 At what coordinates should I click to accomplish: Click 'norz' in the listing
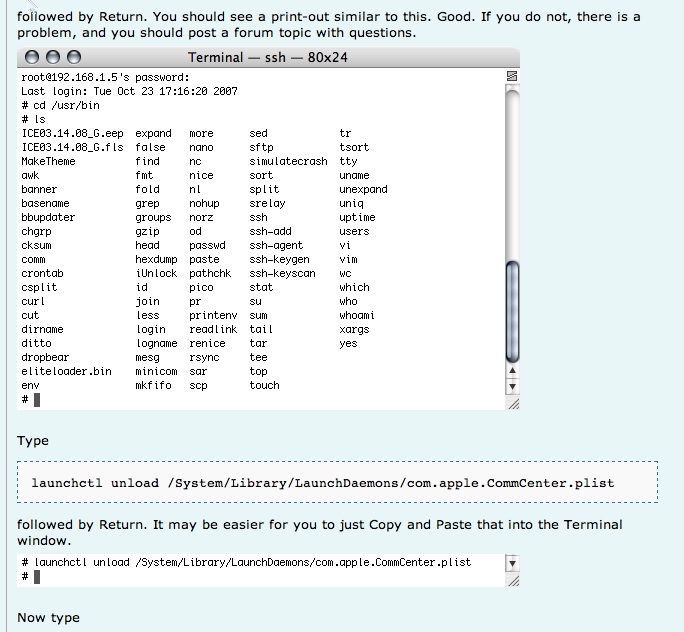pos(201,217)
